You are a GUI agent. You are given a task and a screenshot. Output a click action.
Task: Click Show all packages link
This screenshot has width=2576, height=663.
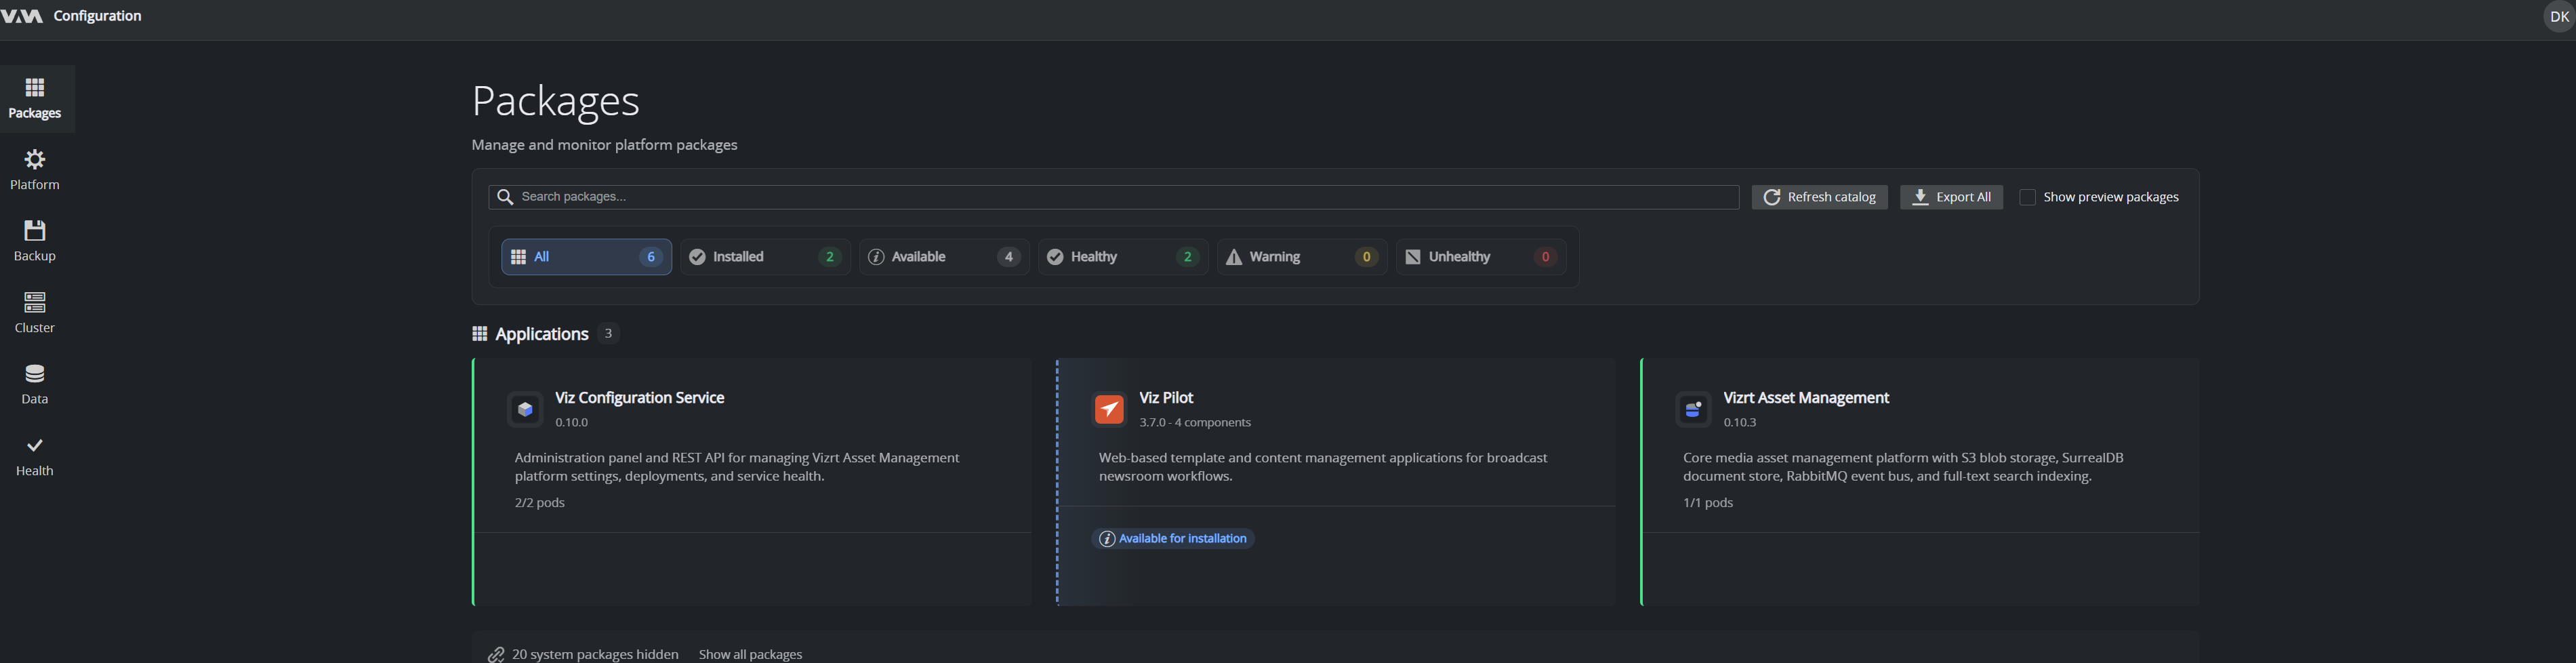point(750,655)
